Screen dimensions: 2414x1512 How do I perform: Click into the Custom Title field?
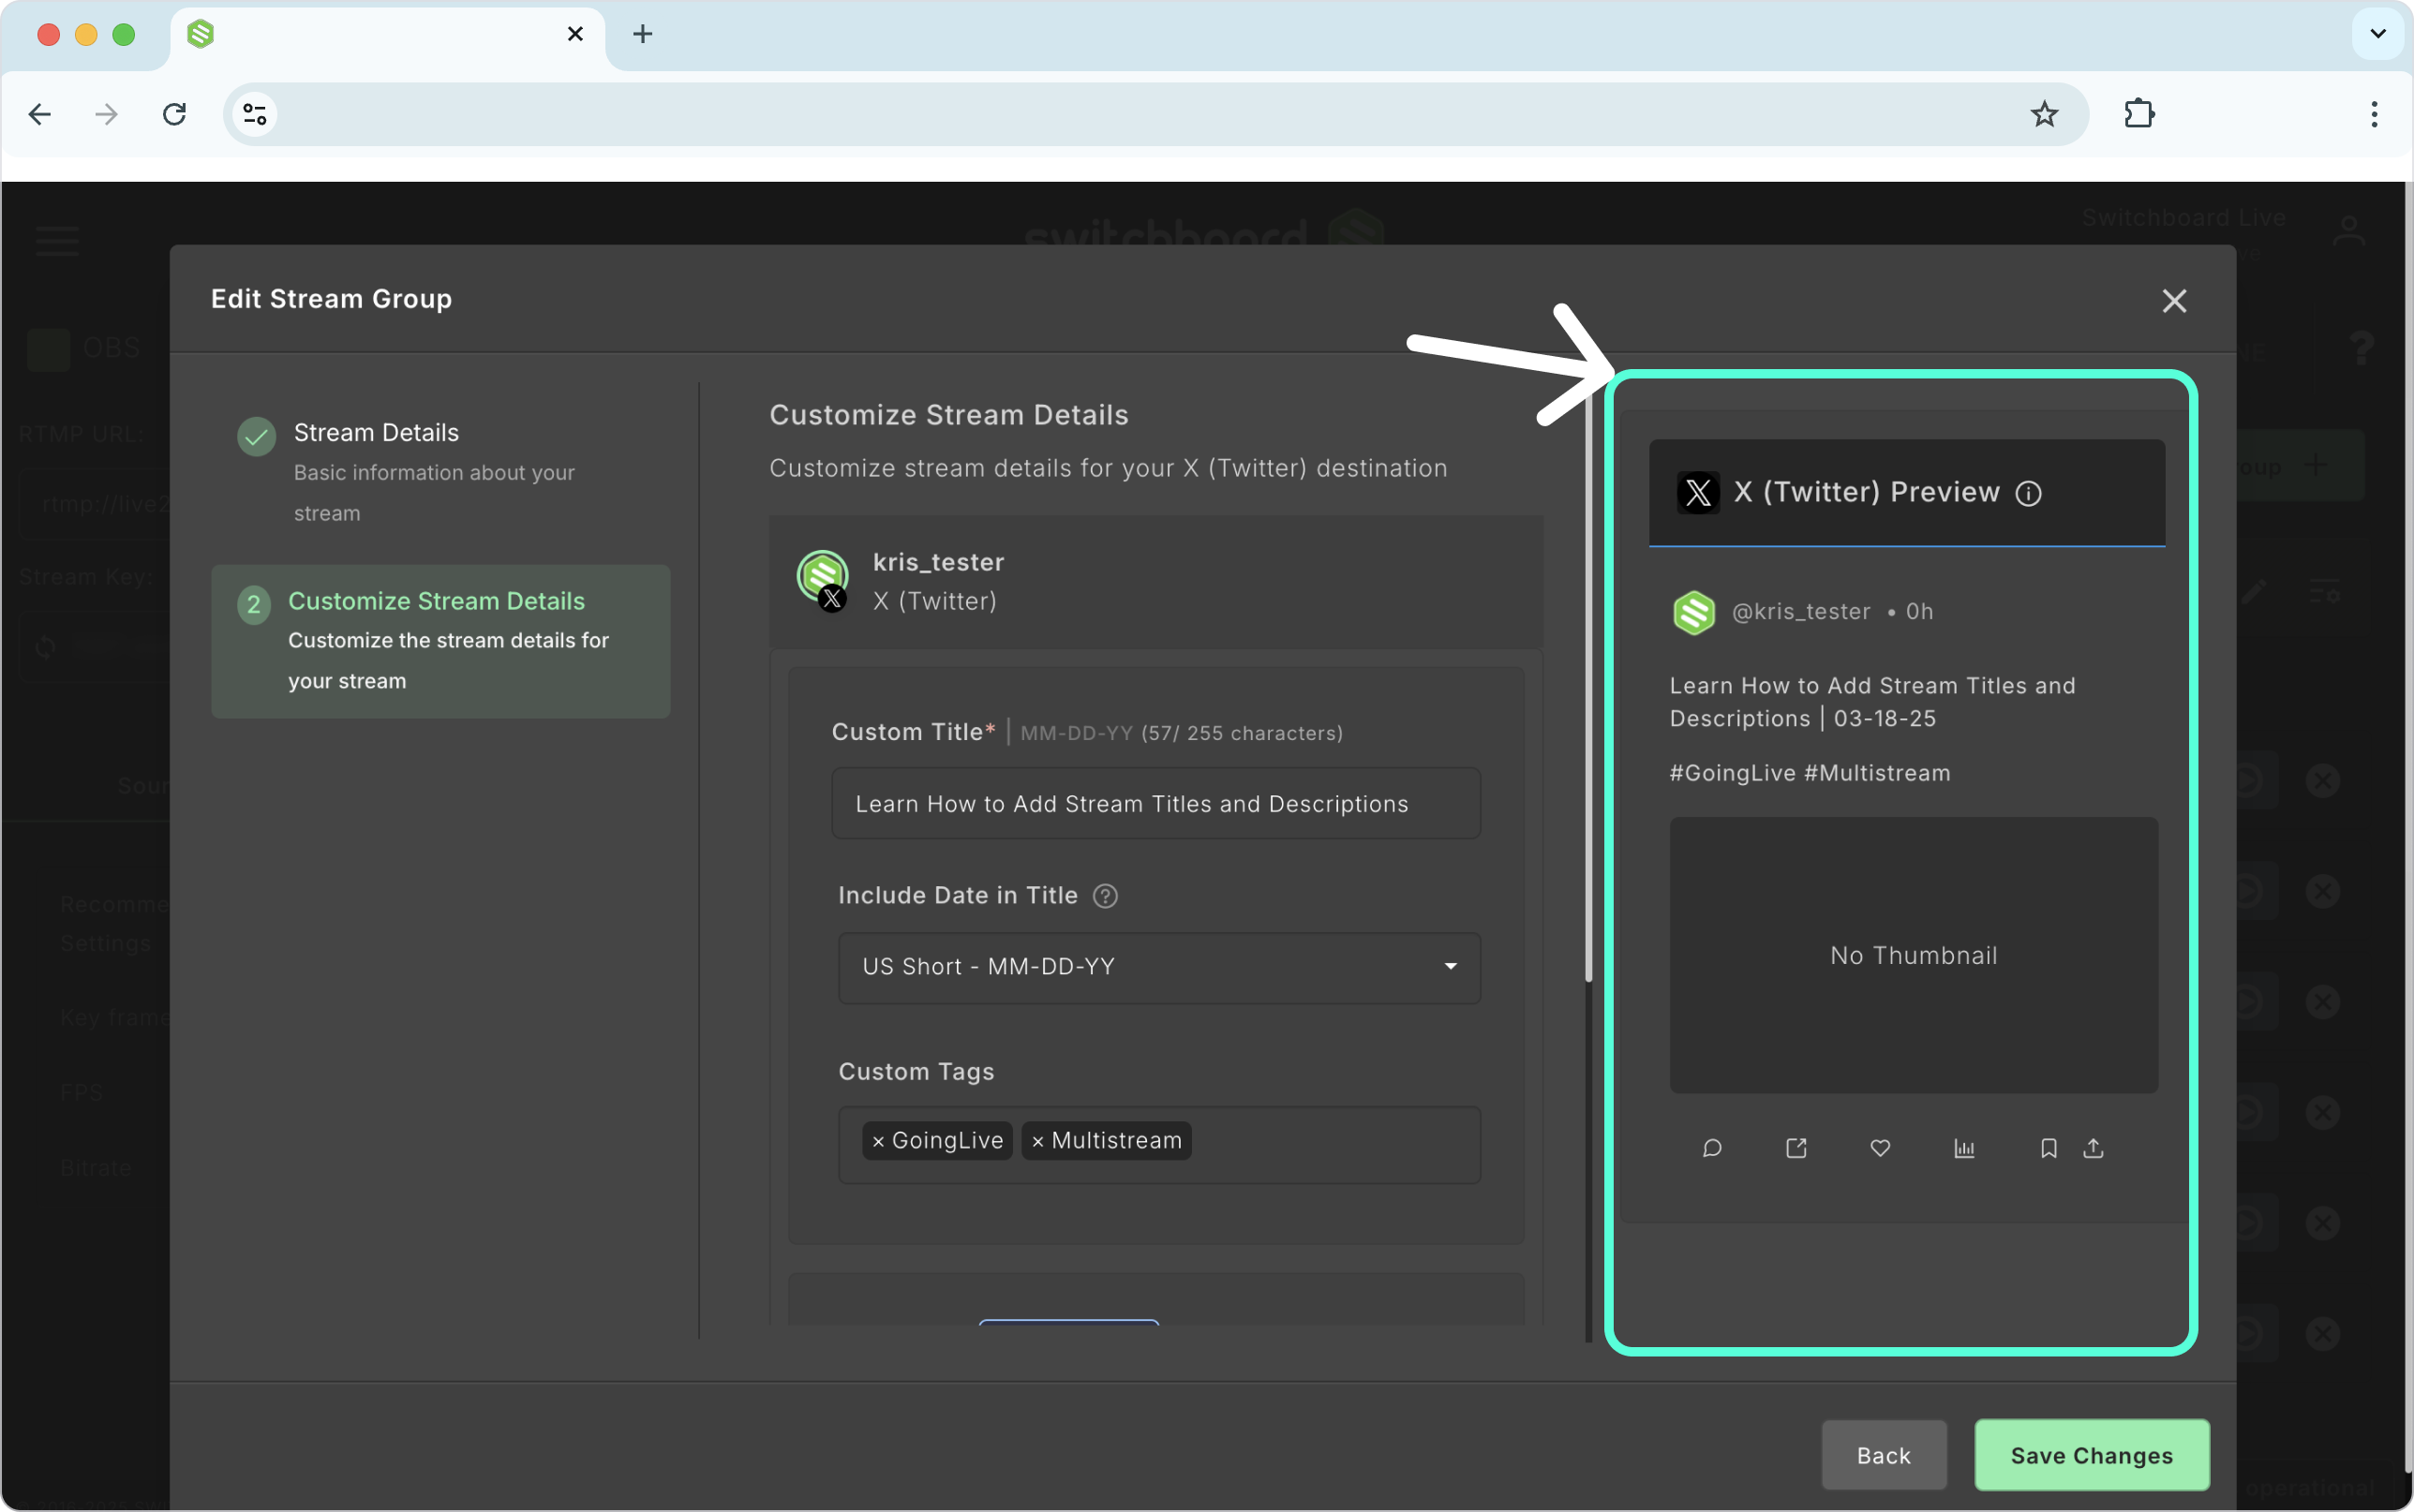(1155, 803)
